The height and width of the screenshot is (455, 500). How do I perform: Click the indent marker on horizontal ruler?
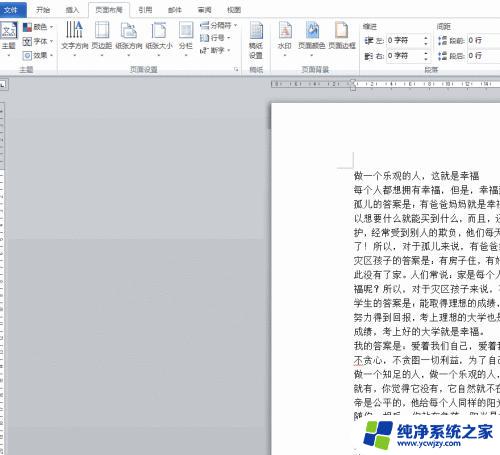pyautogui.click(x=353, y=85)
